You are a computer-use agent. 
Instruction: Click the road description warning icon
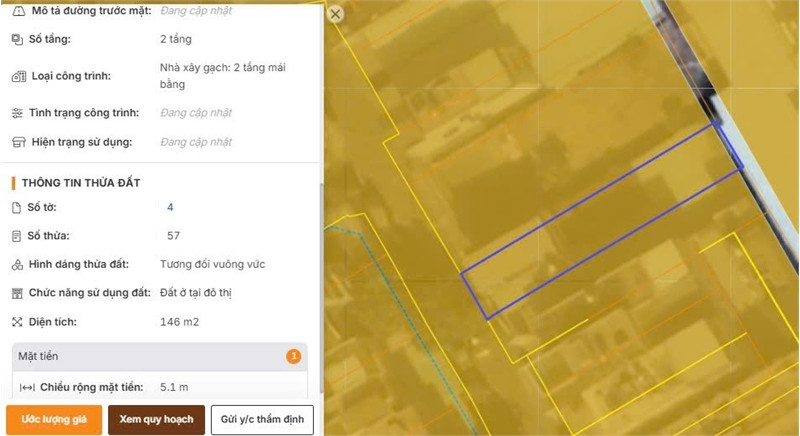click(18, 11)
